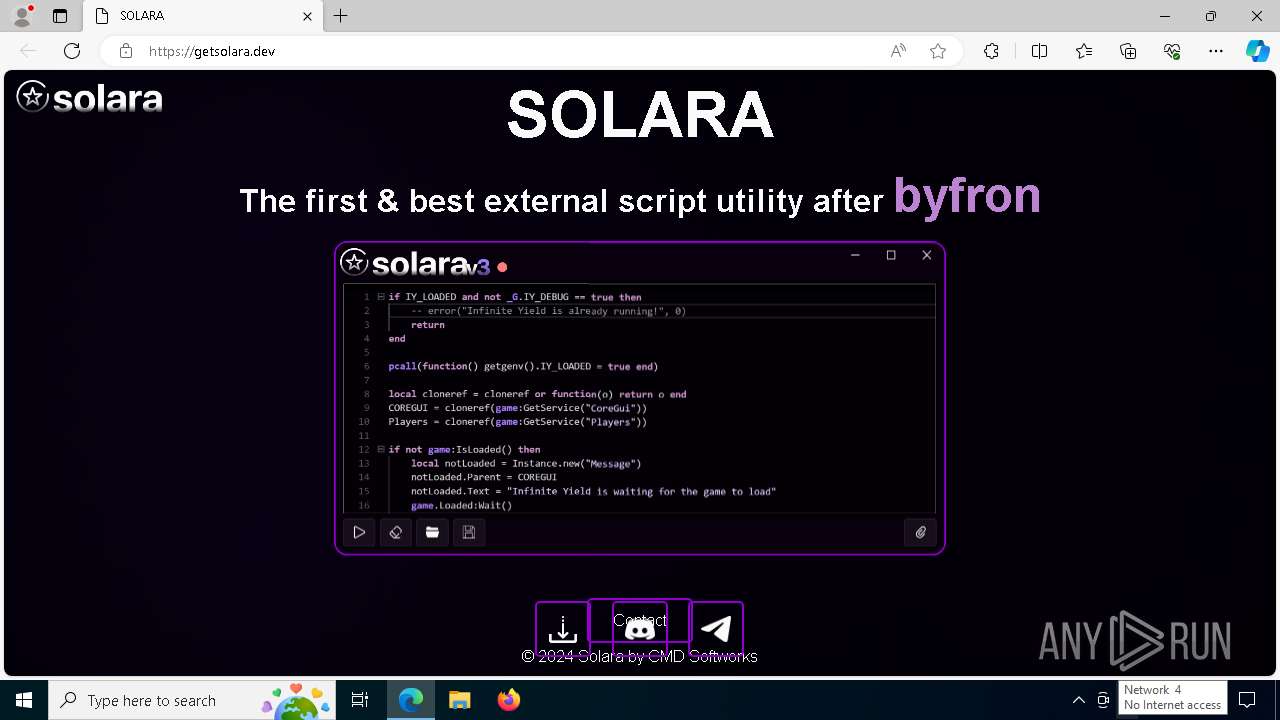Click the play/execute icon in Solara preview
The width and height of the screenshot is (1280, 720).
click(359, 533)
